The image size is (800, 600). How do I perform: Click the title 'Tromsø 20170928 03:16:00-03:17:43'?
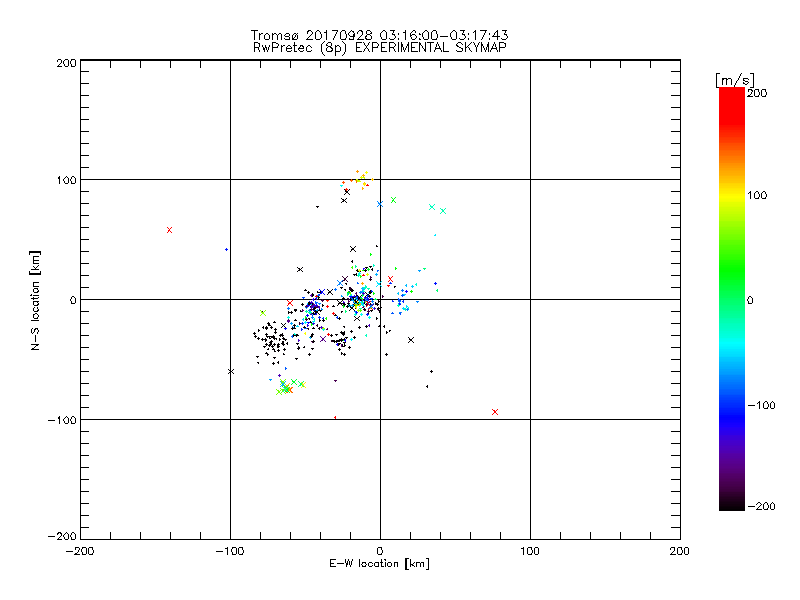click(379, 35)
